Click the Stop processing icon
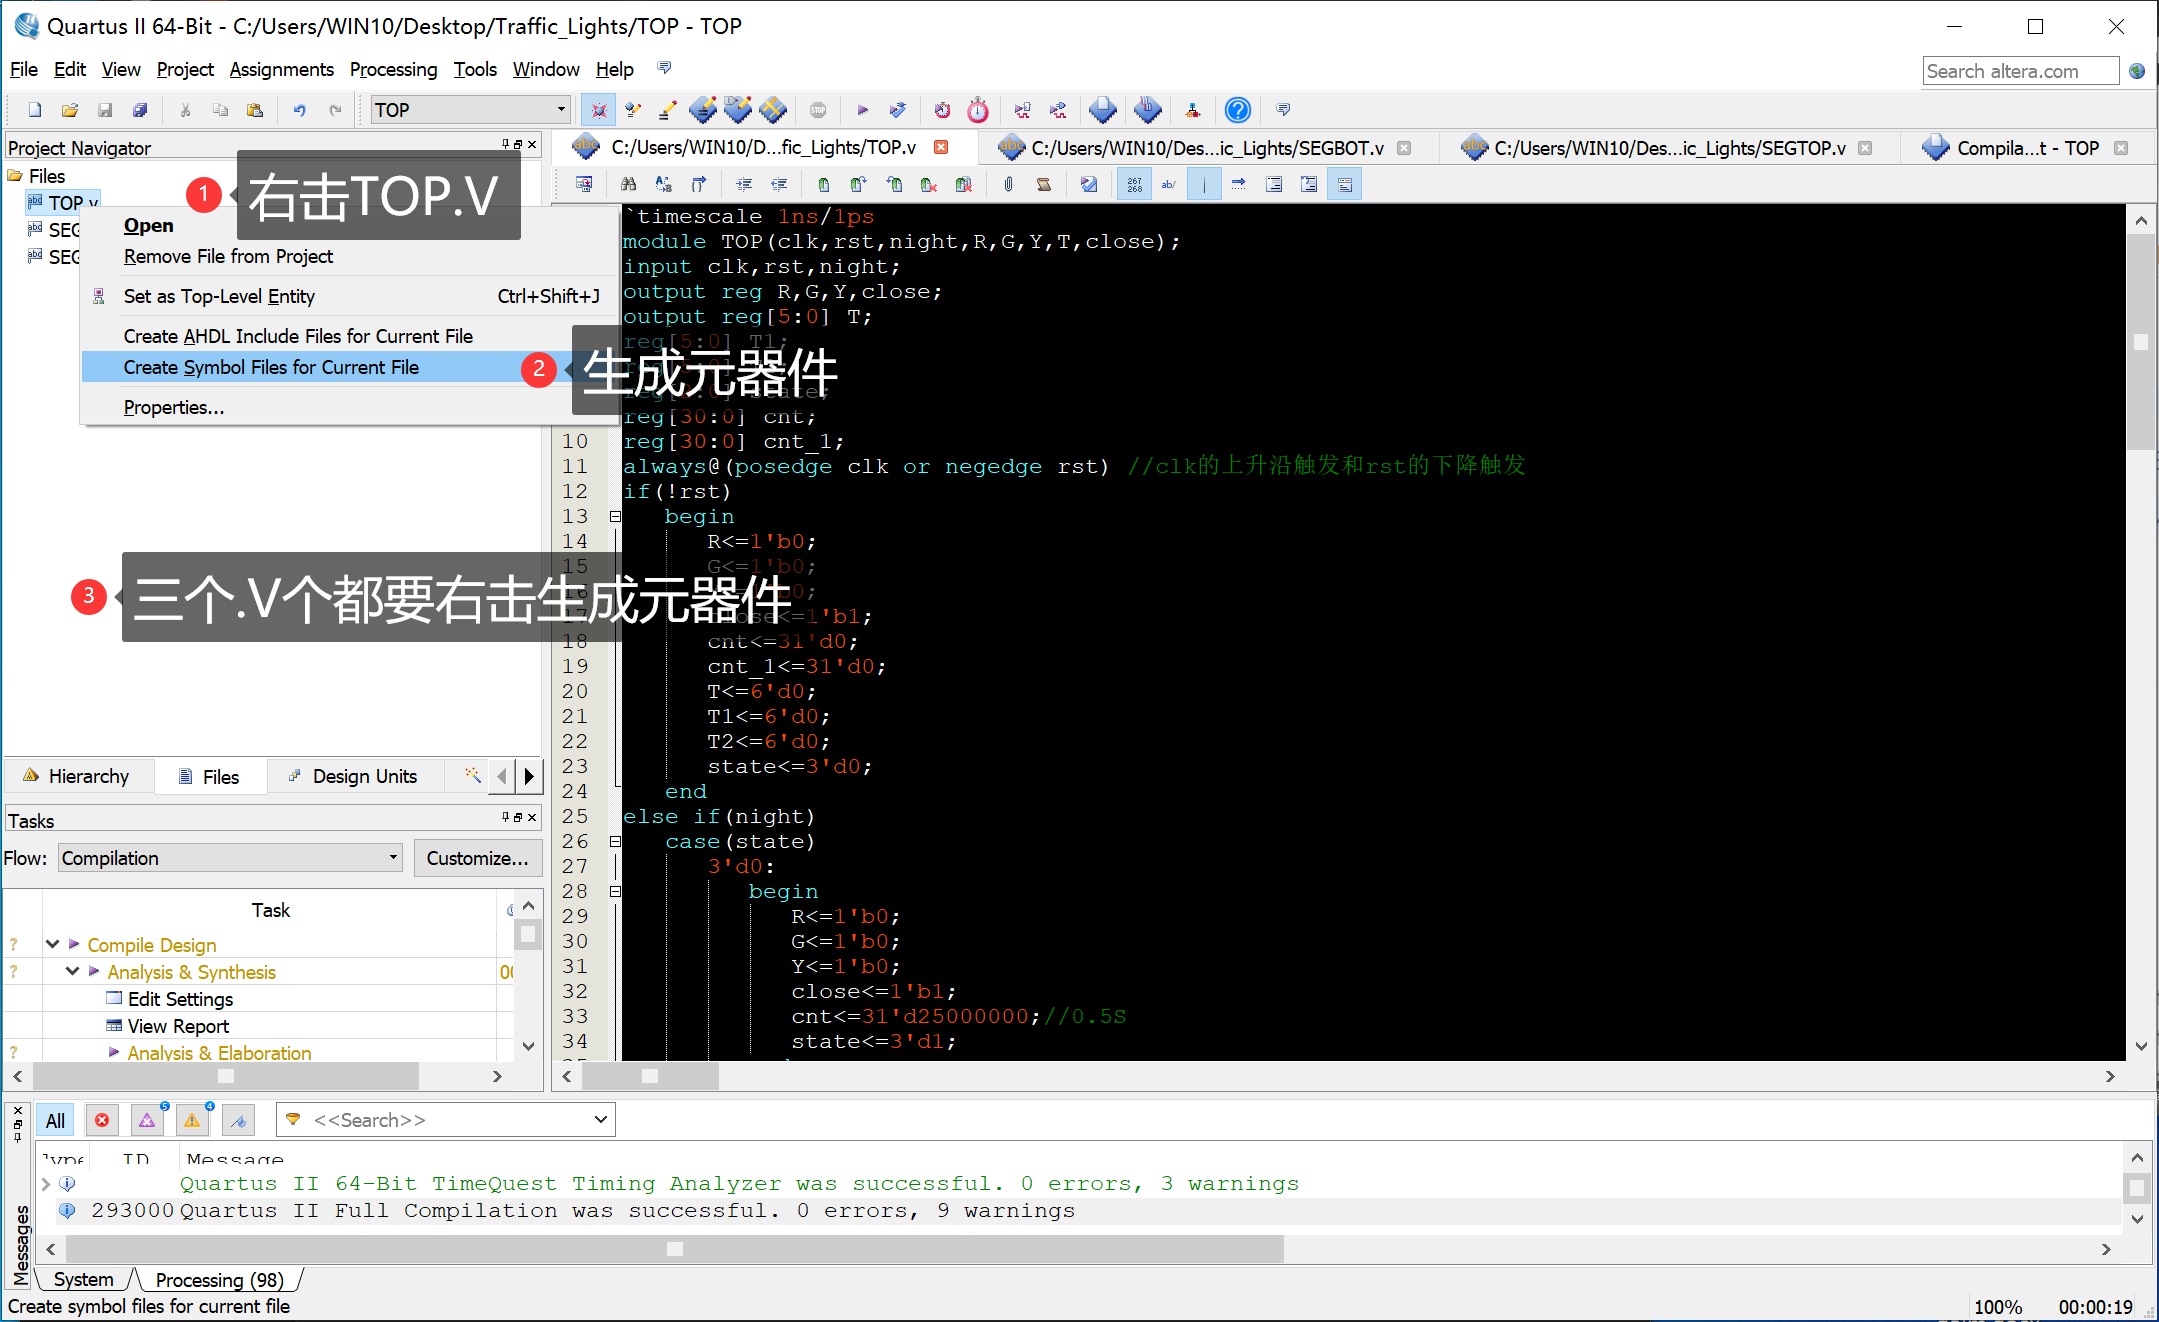 click(817, 110)
